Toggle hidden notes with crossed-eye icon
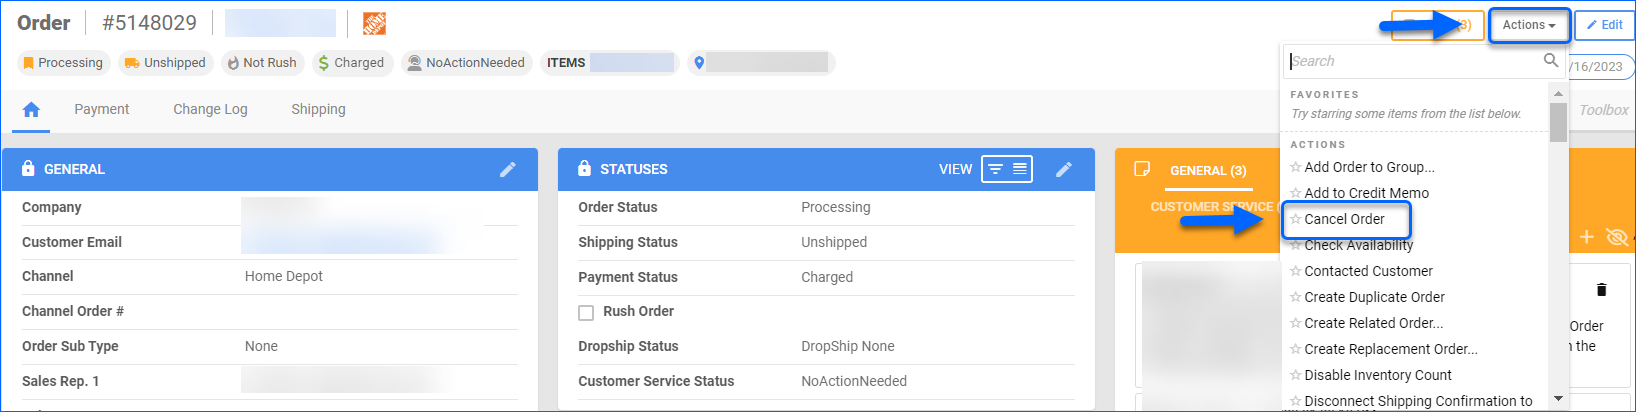Viewport: 1636px width, 412px height. pyautogui.click(x=1616, y=237)
